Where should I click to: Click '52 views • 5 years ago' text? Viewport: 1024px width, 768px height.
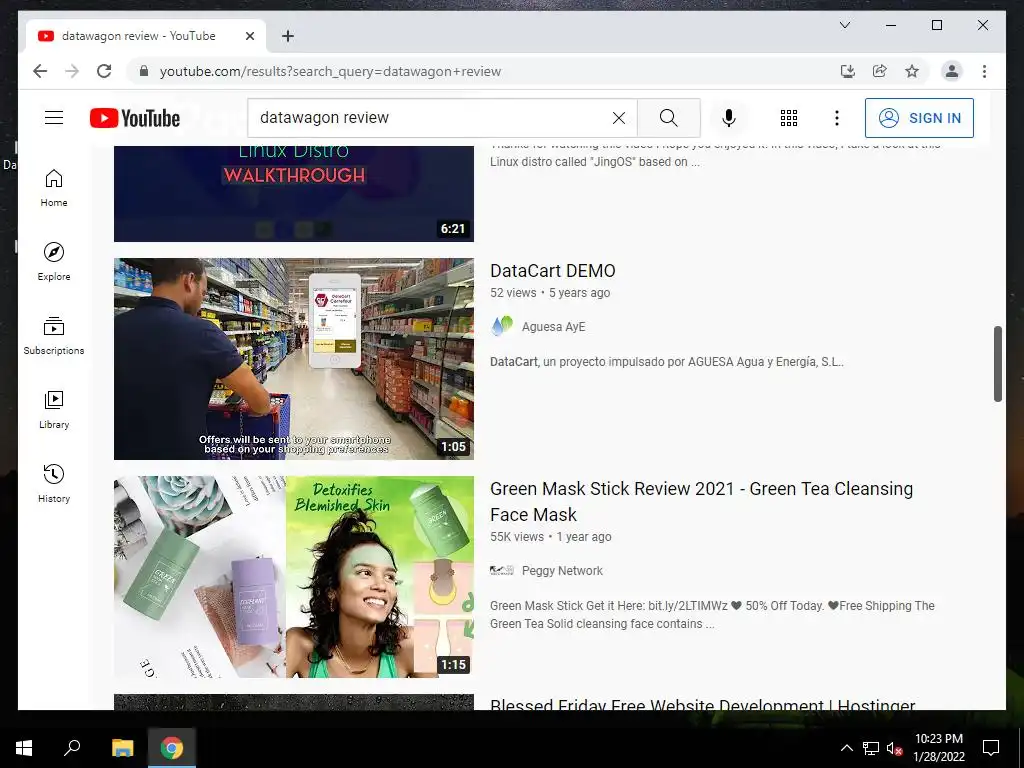click(x=550, y=293)
